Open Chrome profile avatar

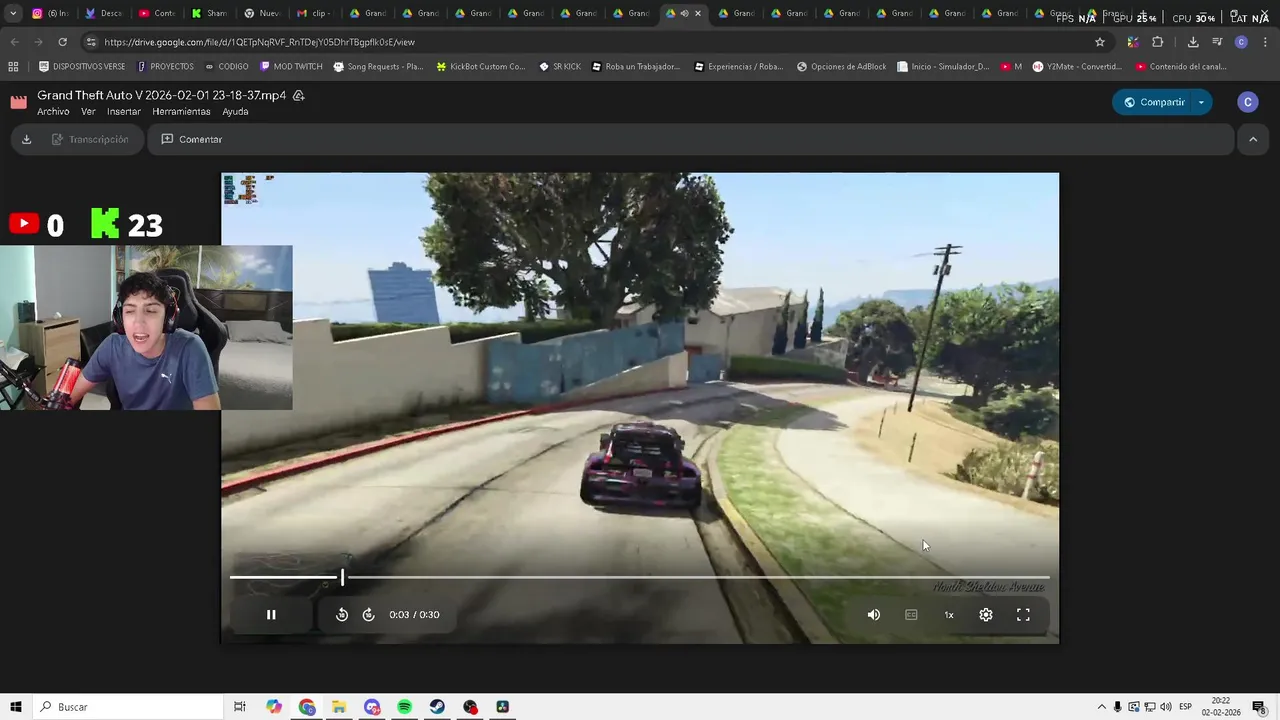coord(1241,42)
